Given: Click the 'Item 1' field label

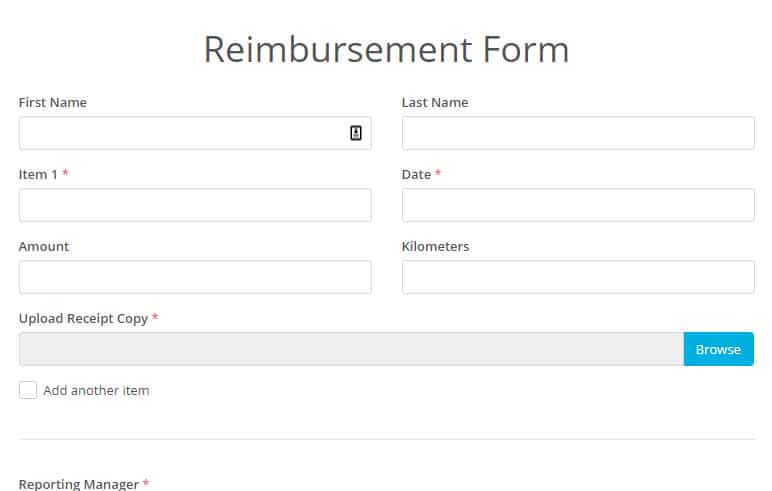Looking at the screenshot, I should [38, 174].
